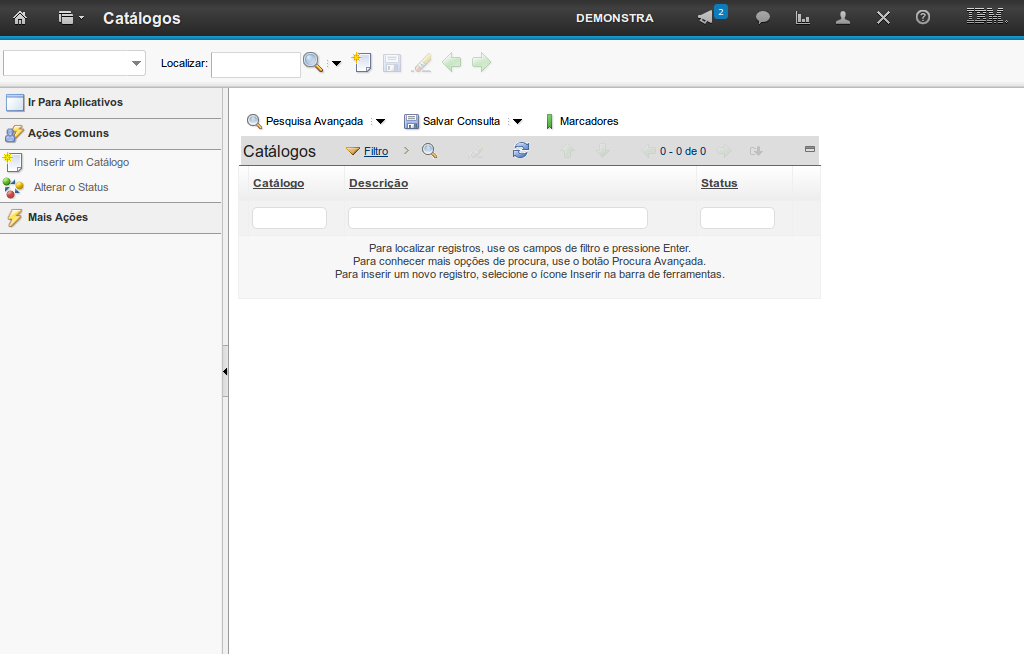
Task: Click the refresh icon in Catálogos table
Action: [521, 151]
